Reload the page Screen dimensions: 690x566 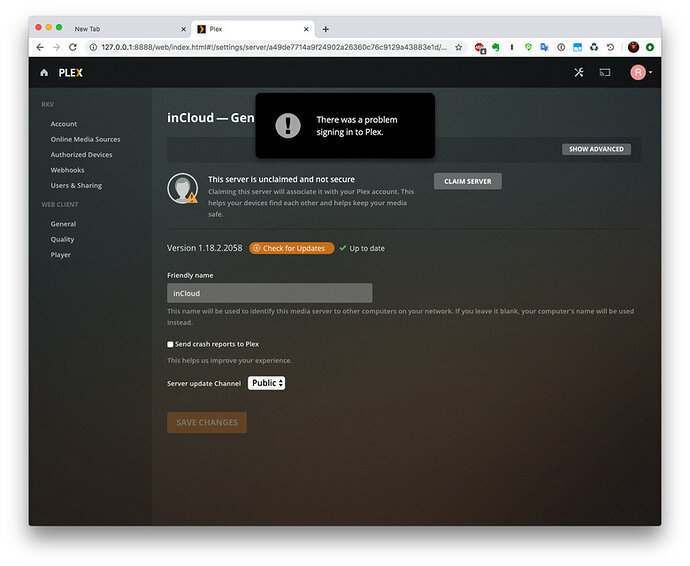click(73, 47)
